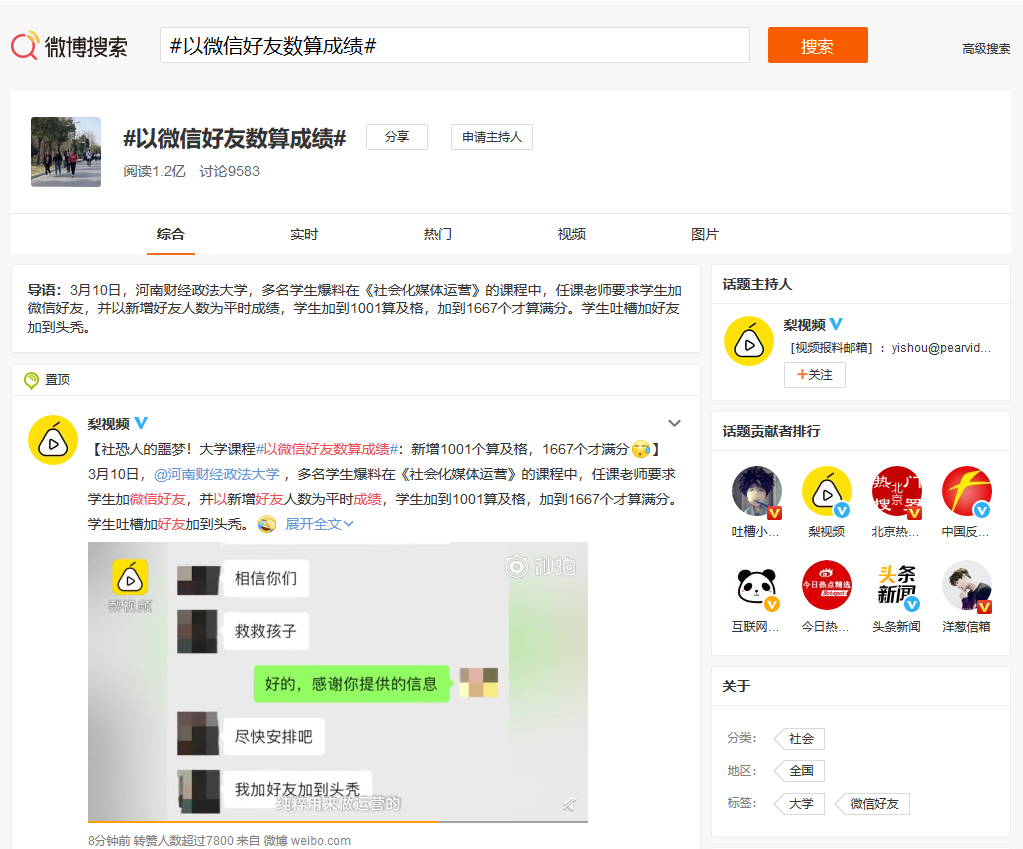Image resolution: width=1023 pixels, height=849 pixels.
Task: Click the 分享 share button
Action: [x=397, y=137]
